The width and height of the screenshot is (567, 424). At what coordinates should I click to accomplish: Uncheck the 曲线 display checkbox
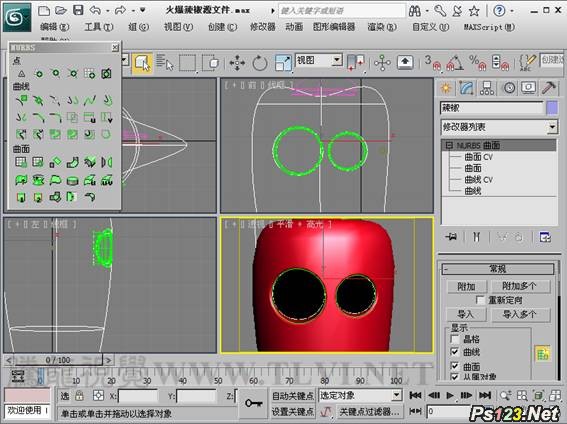455,352
